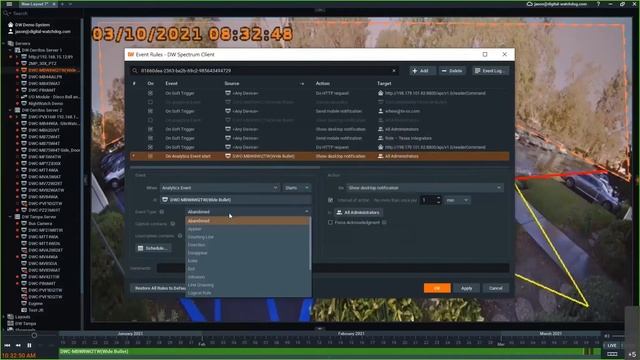640x360 pixels.
Task: Click the event type dropdown list scrollbar
Action: click(x=310, y=243)
